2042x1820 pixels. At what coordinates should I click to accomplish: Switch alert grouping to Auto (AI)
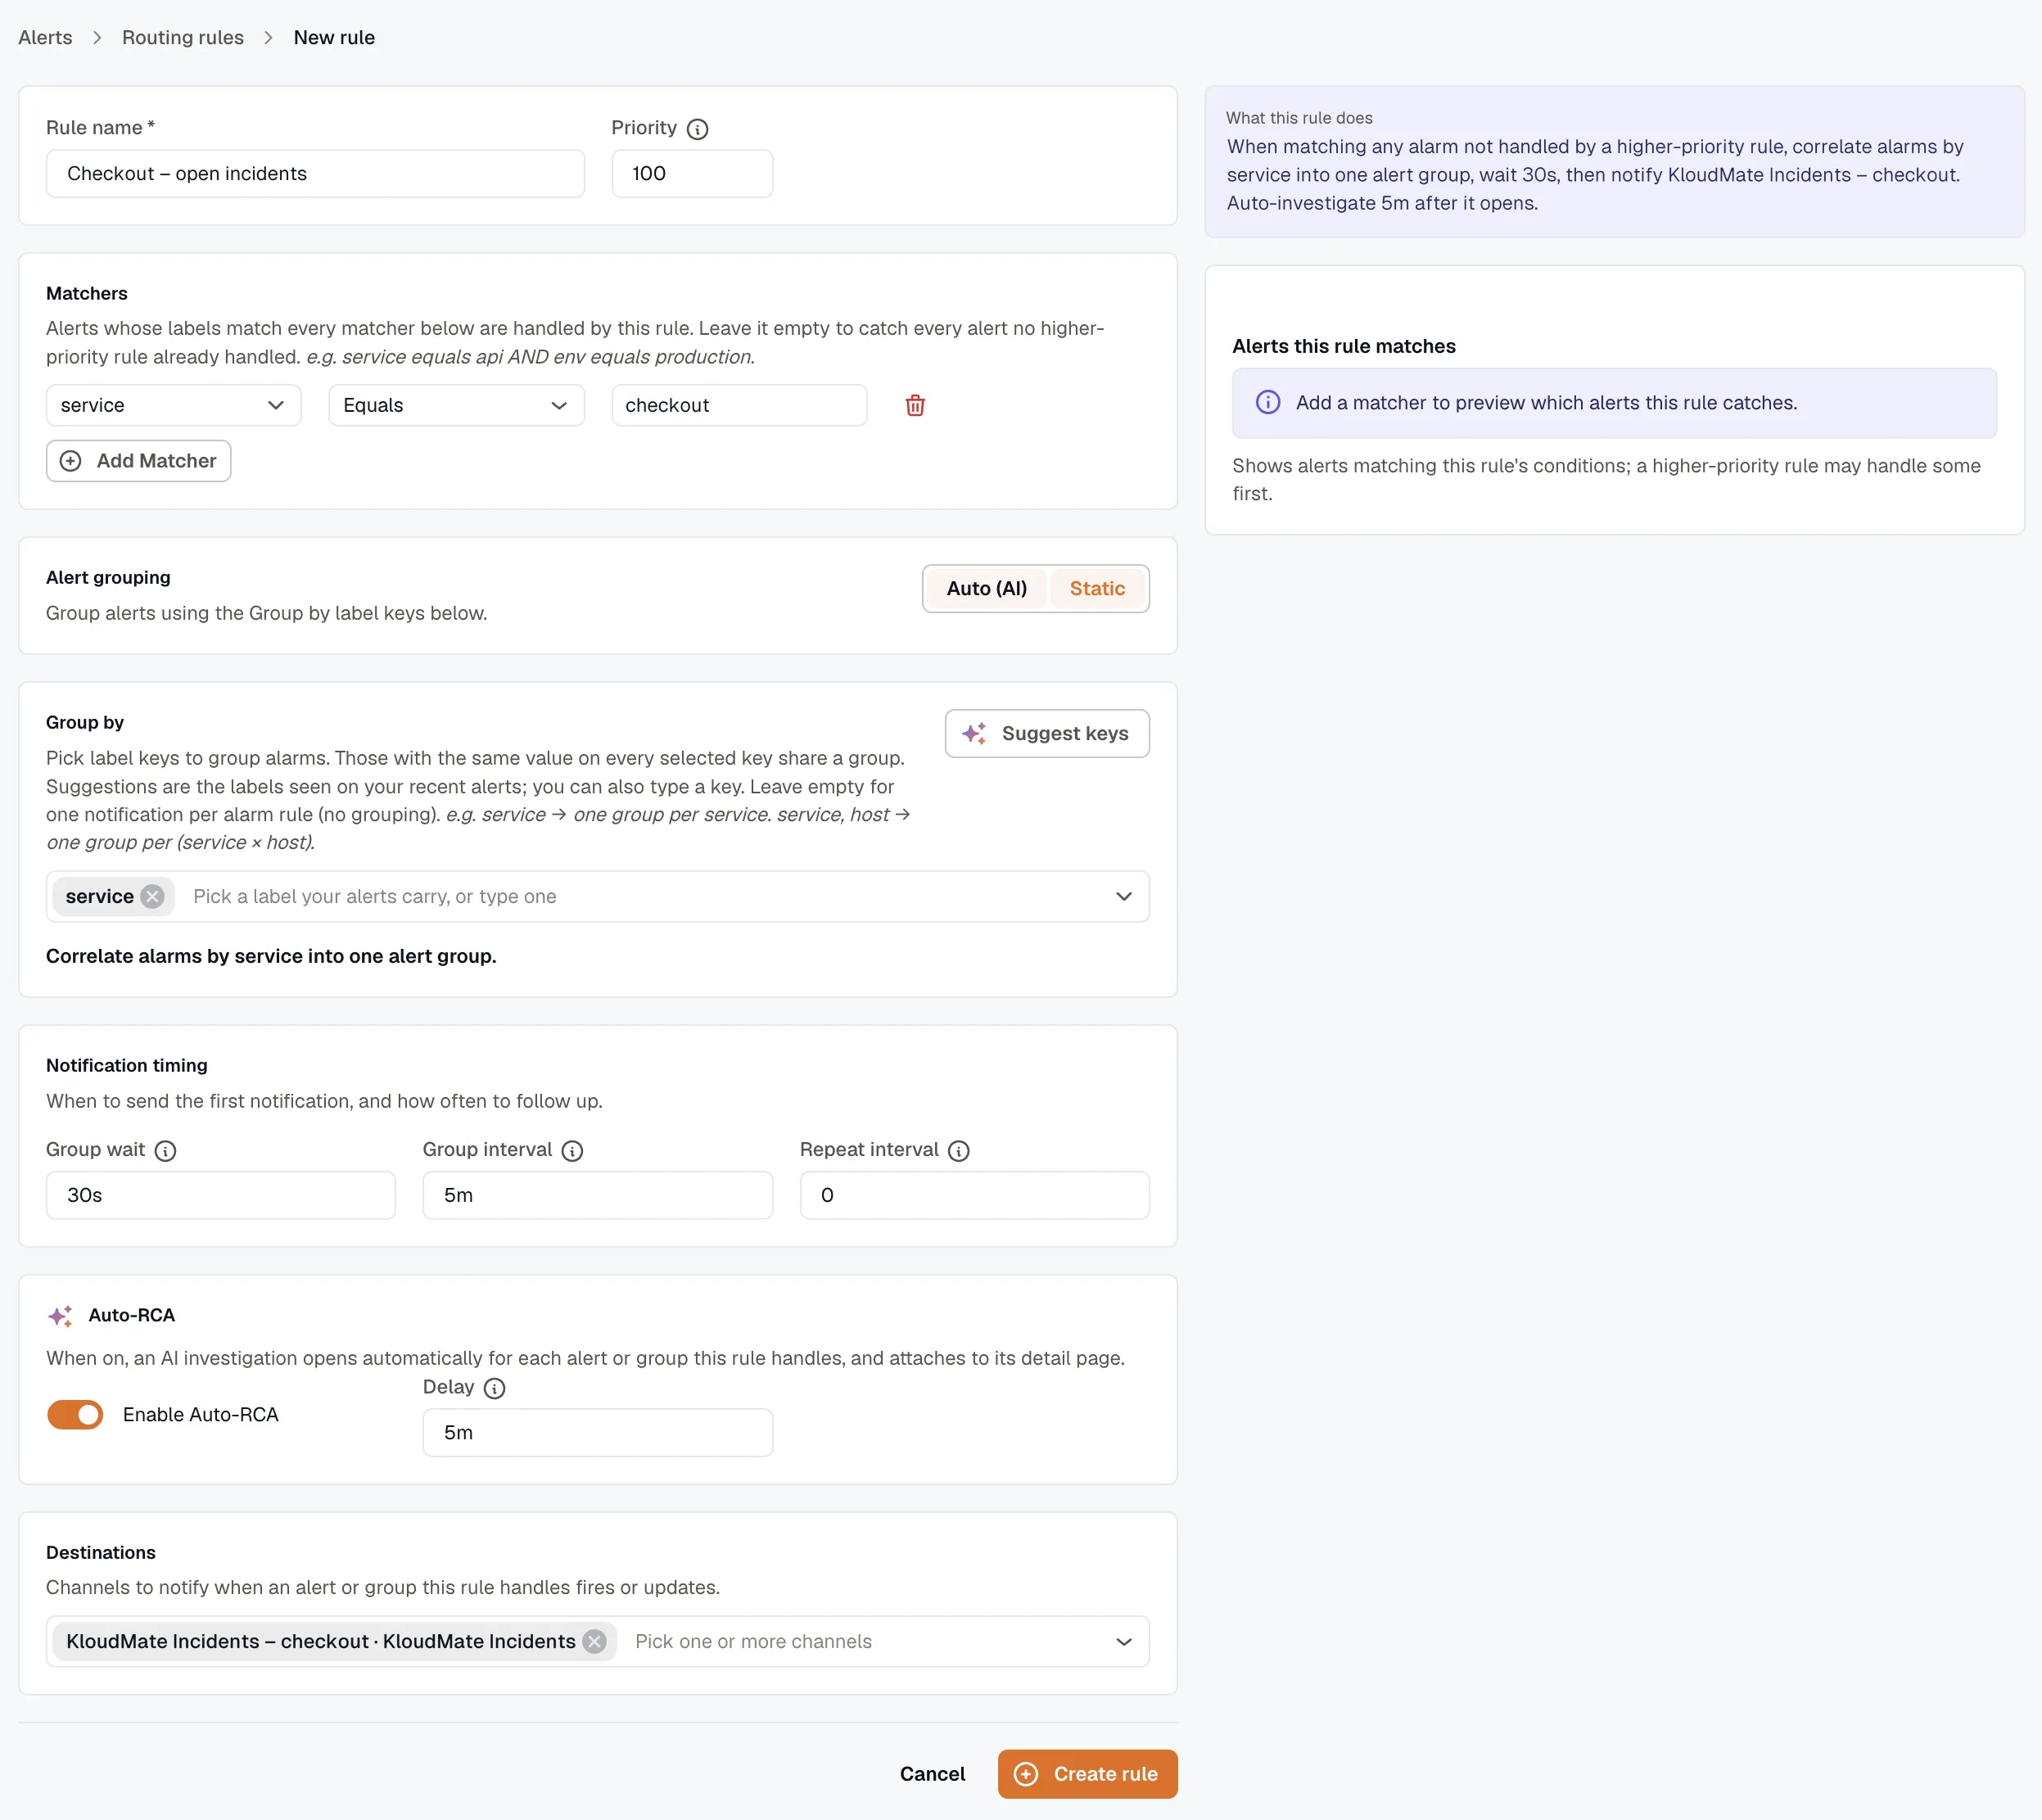pyautogui.click(x=987, y=588)
